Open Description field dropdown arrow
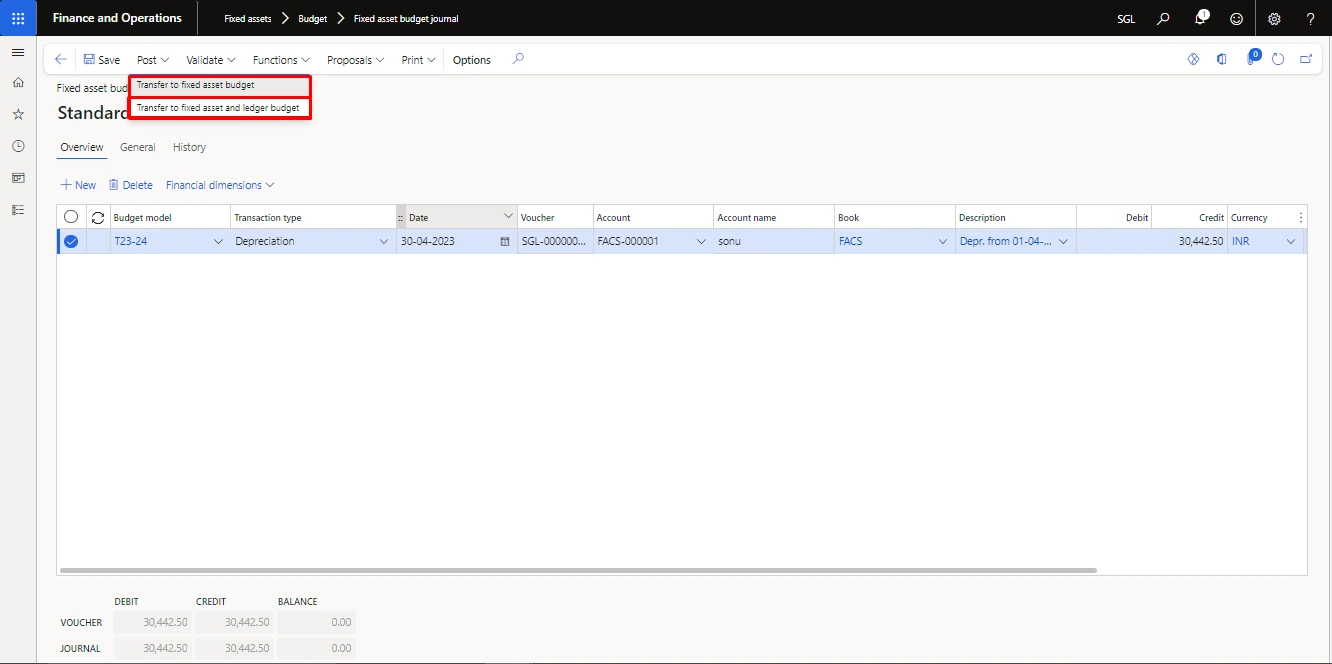 1063,241
